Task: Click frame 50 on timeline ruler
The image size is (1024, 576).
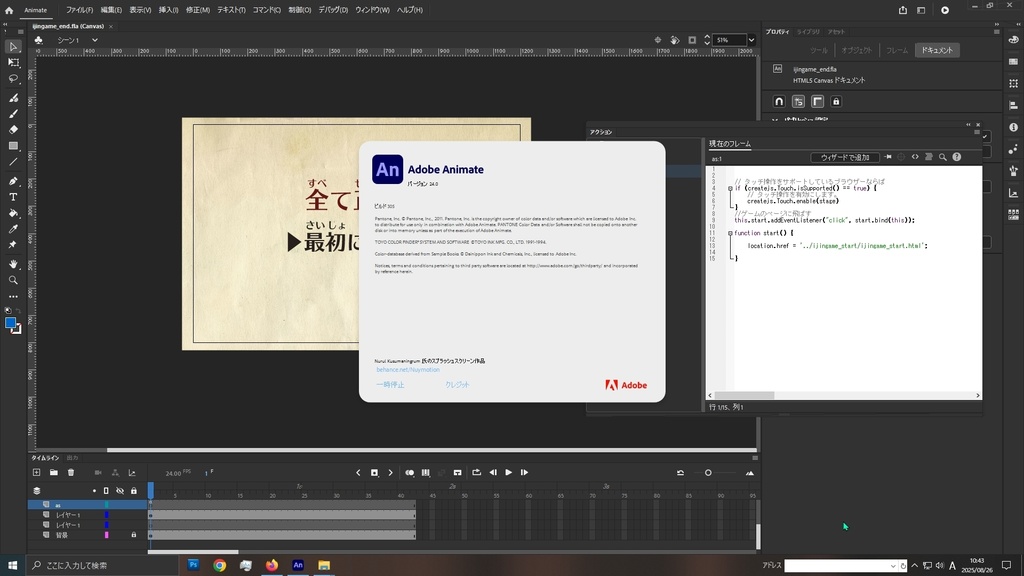Action: (x=464, y=496)
